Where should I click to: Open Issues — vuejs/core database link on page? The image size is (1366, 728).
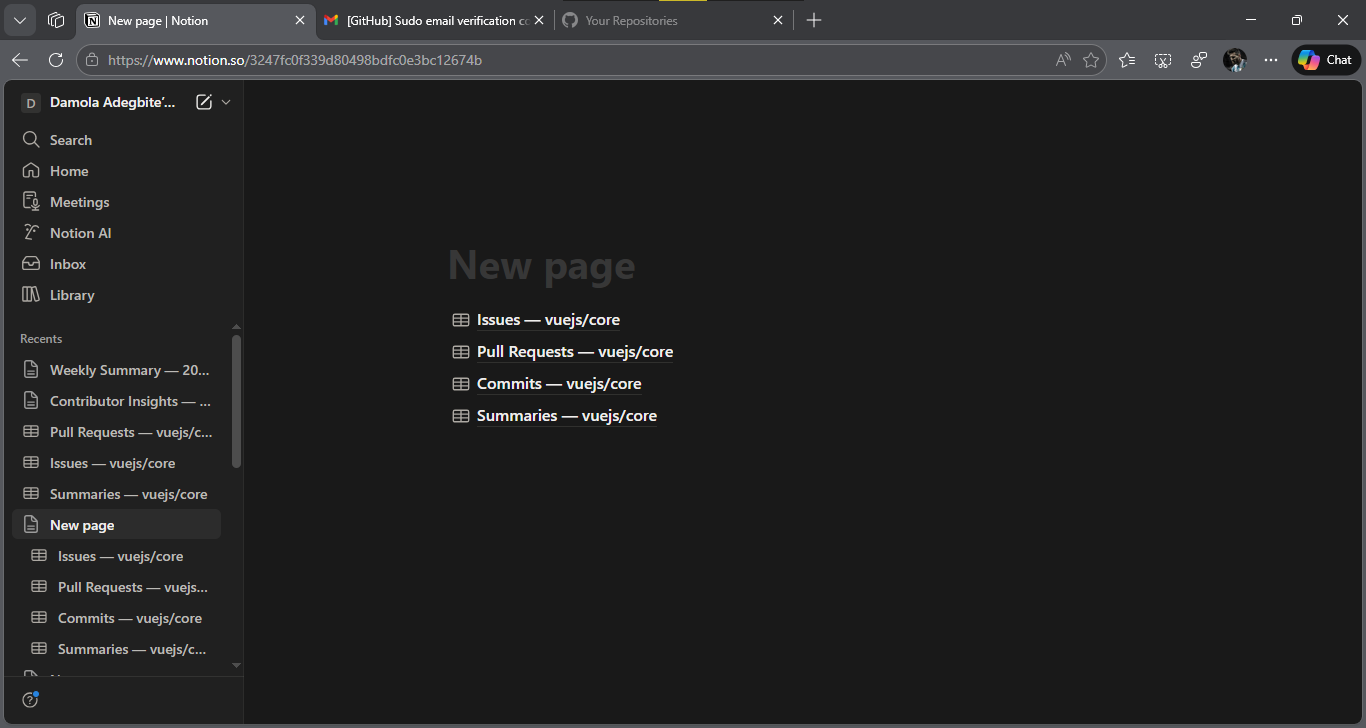(x=548, y=320)
